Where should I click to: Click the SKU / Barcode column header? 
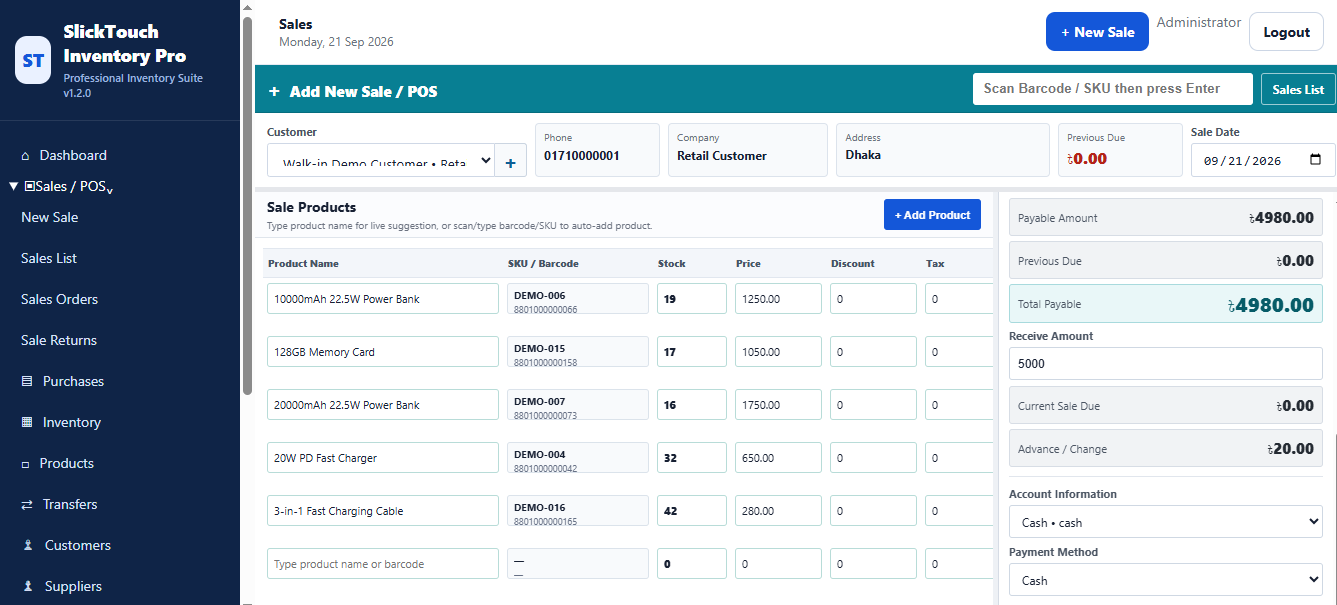pos(543,264)
